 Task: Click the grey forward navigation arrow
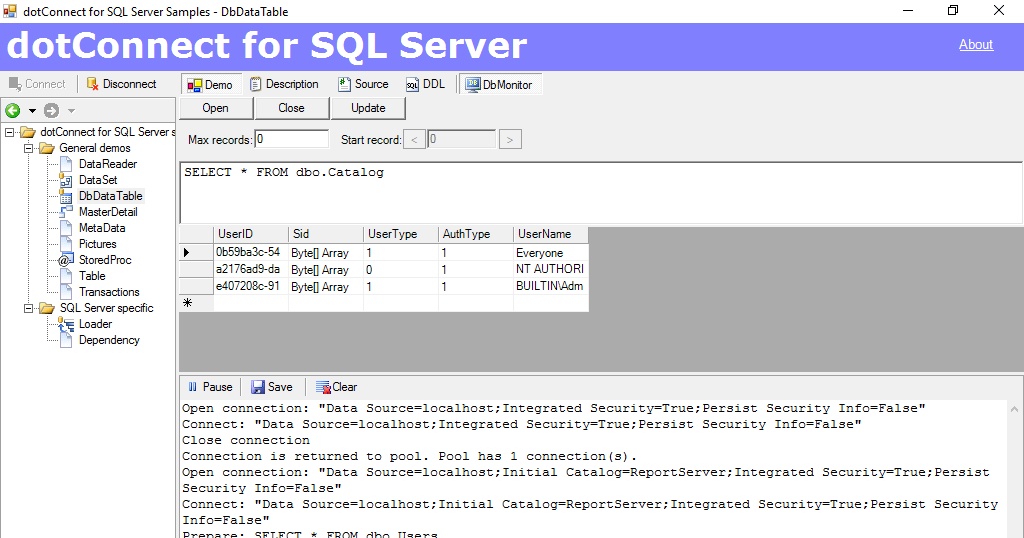(x=52, y=110)
